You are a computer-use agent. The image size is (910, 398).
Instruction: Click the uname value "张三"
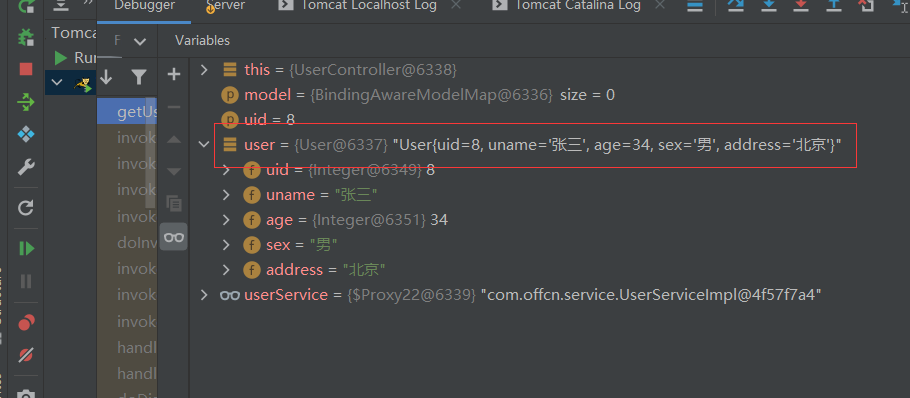(x=356, y=195)
